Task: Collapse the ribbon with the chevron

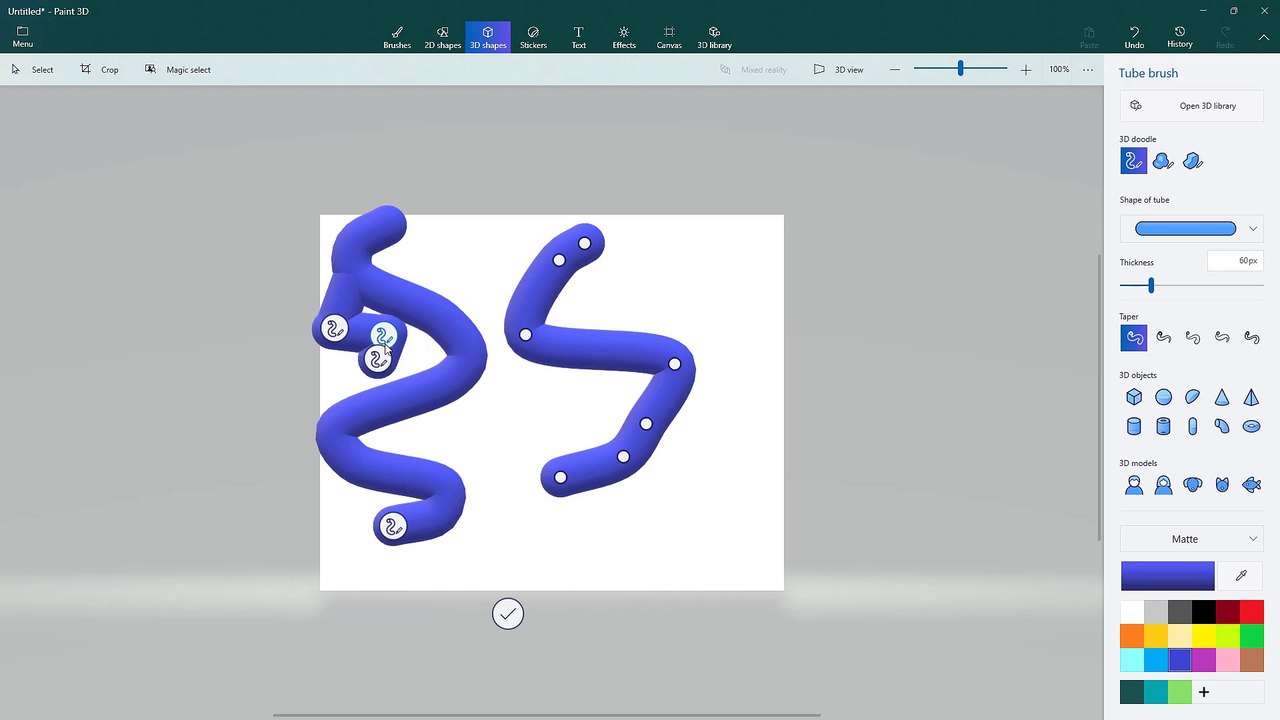Action: [x=1263, y=37]
